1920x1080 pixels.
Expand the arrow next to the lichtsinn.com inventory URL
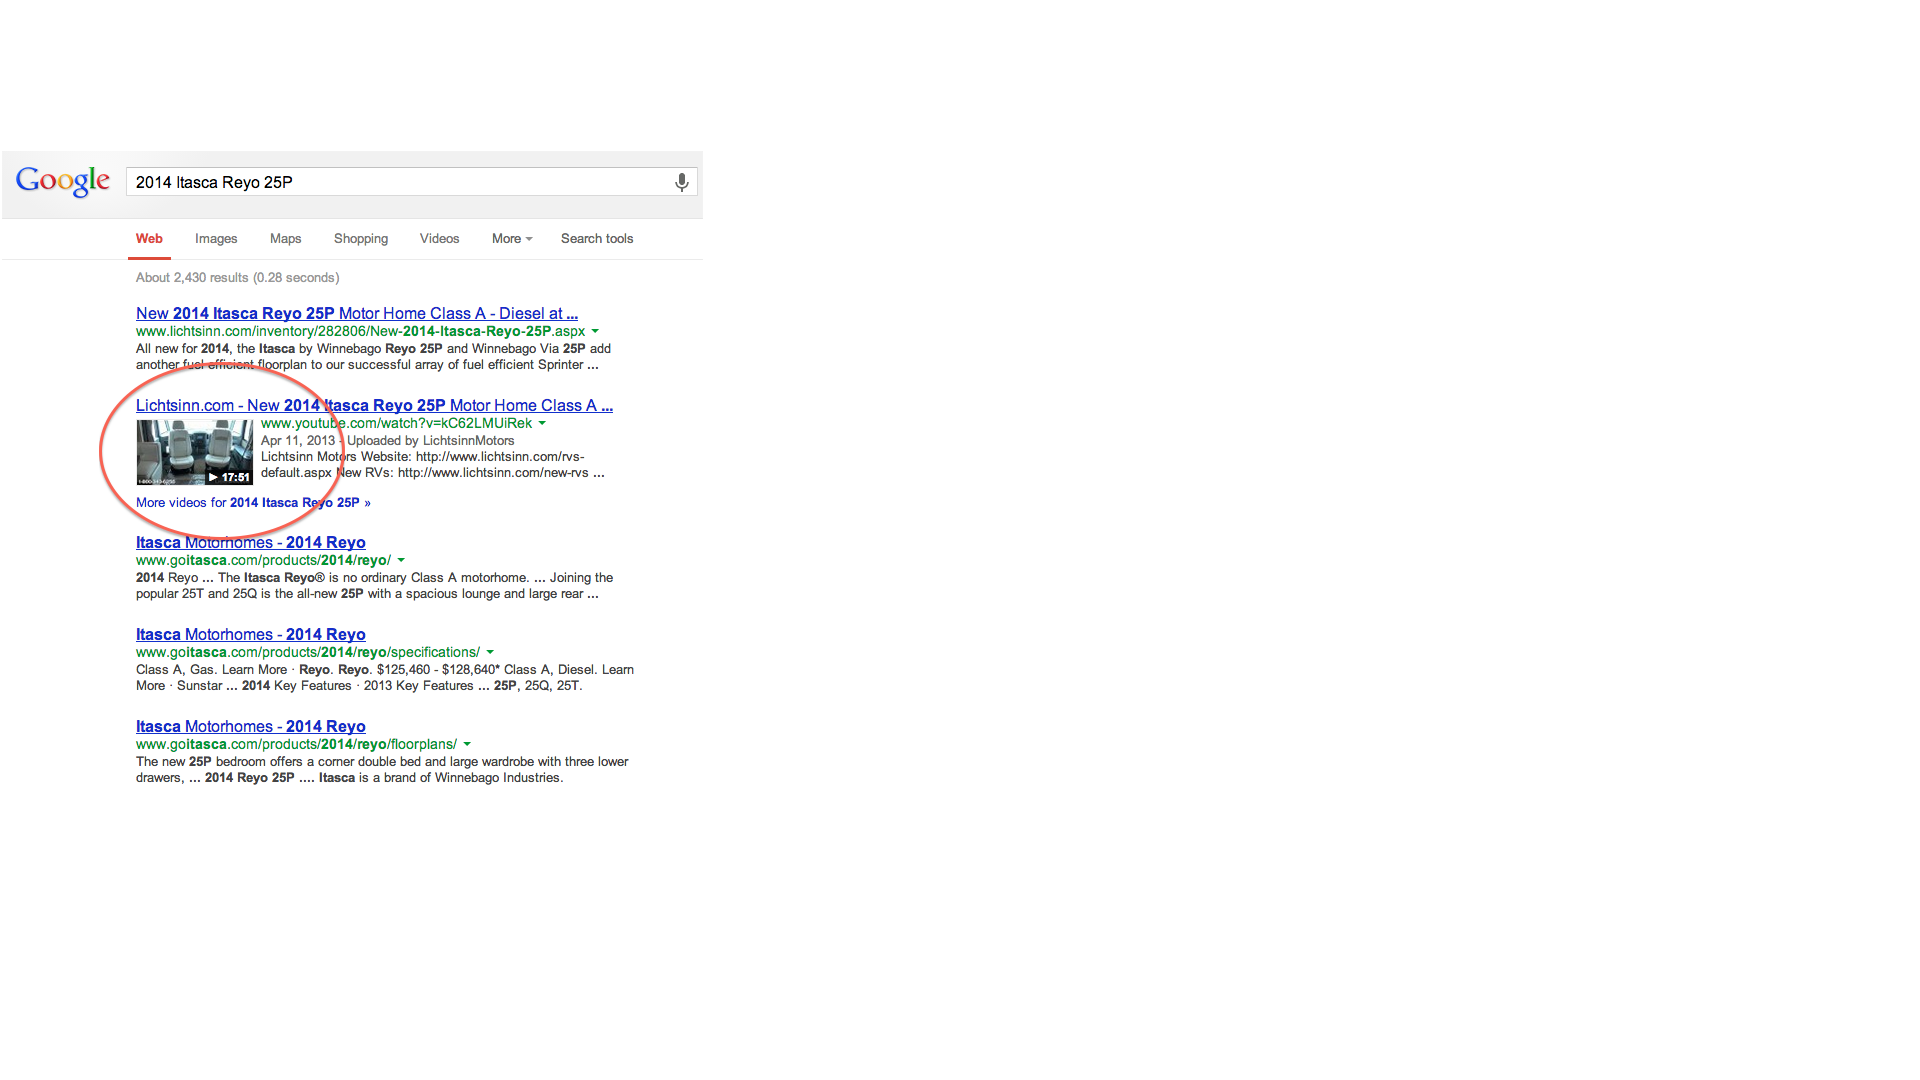click(x=595, y=331)
